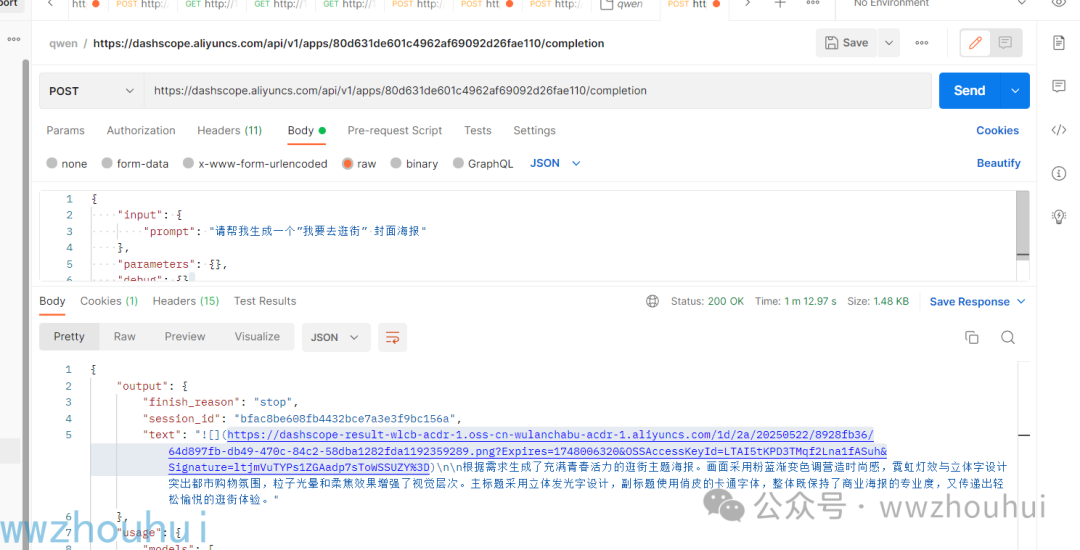Open the request body JSON format dropdown
Image resolution: width=1080 pixels, height=550 pixels.
click(x=555, y=163)
